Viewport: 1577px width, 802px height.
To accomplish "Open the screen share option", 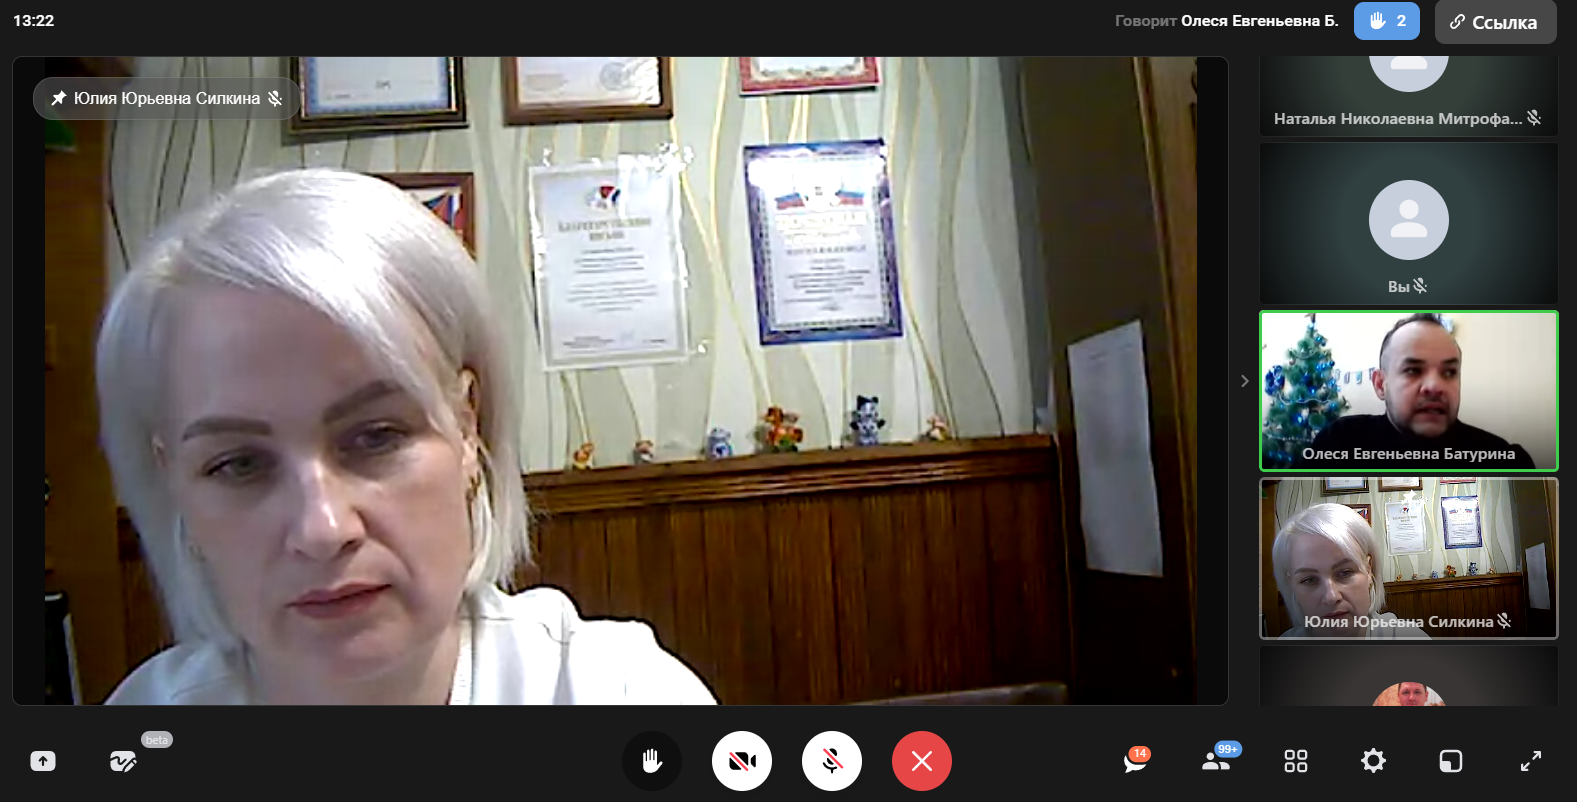I will [x=43, y=761].
